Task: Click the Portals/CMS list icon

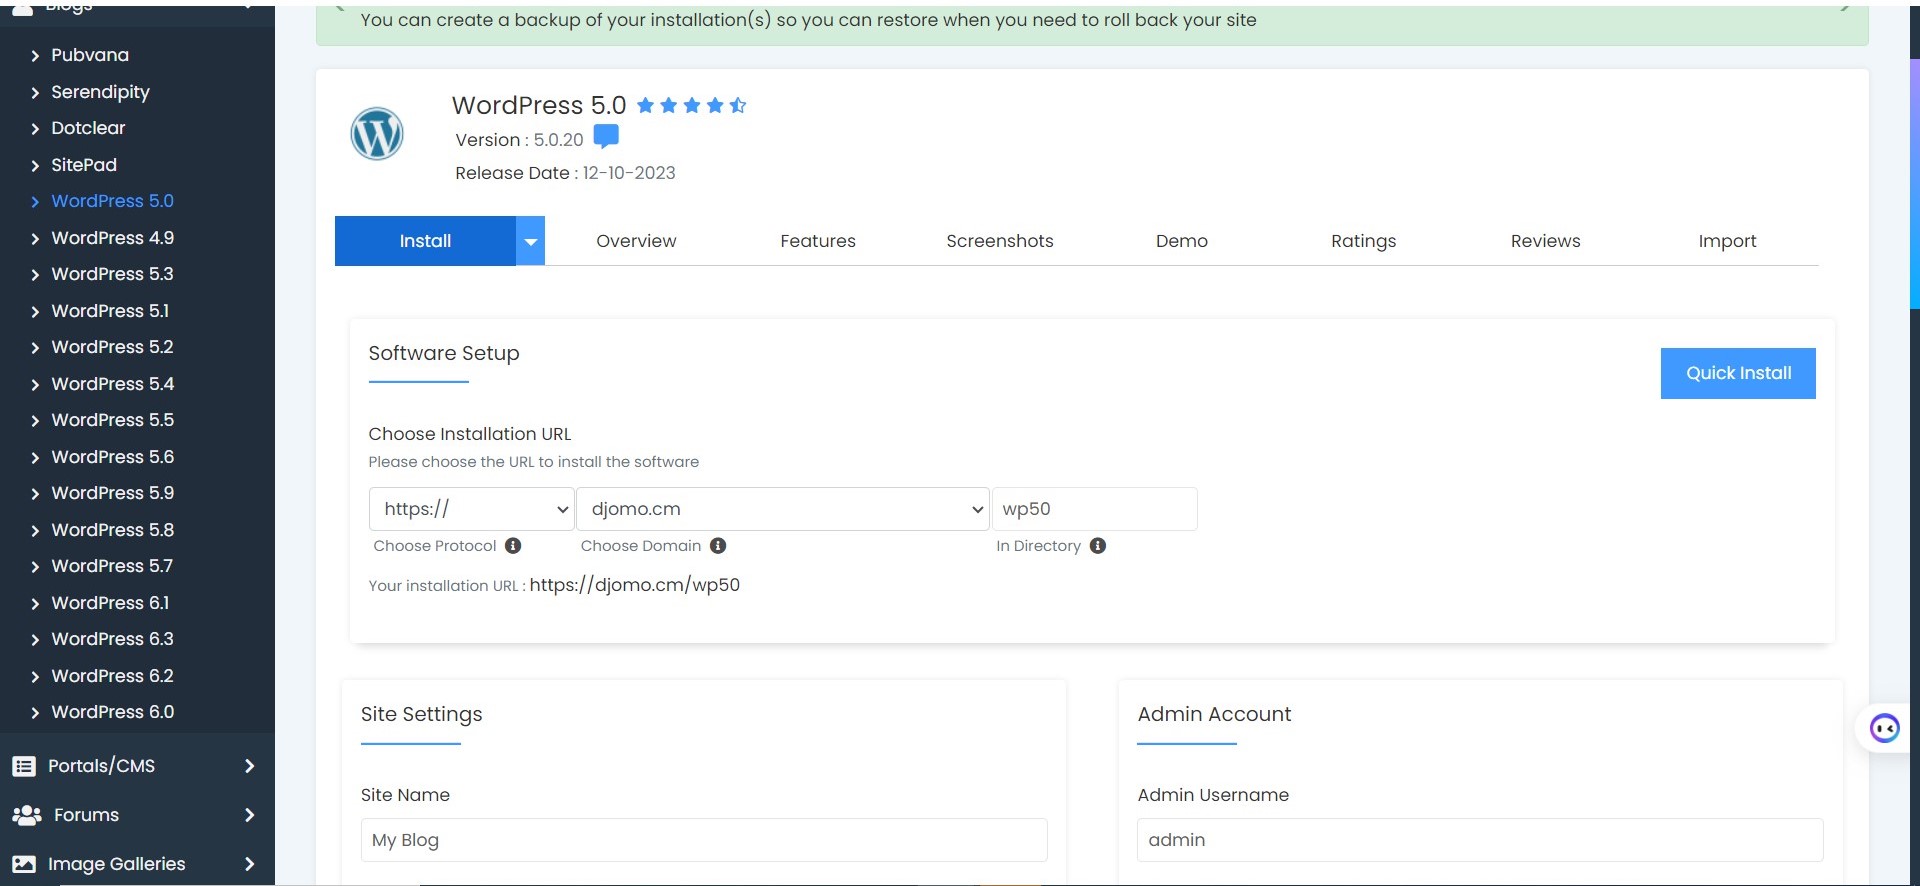Action: 24,766
